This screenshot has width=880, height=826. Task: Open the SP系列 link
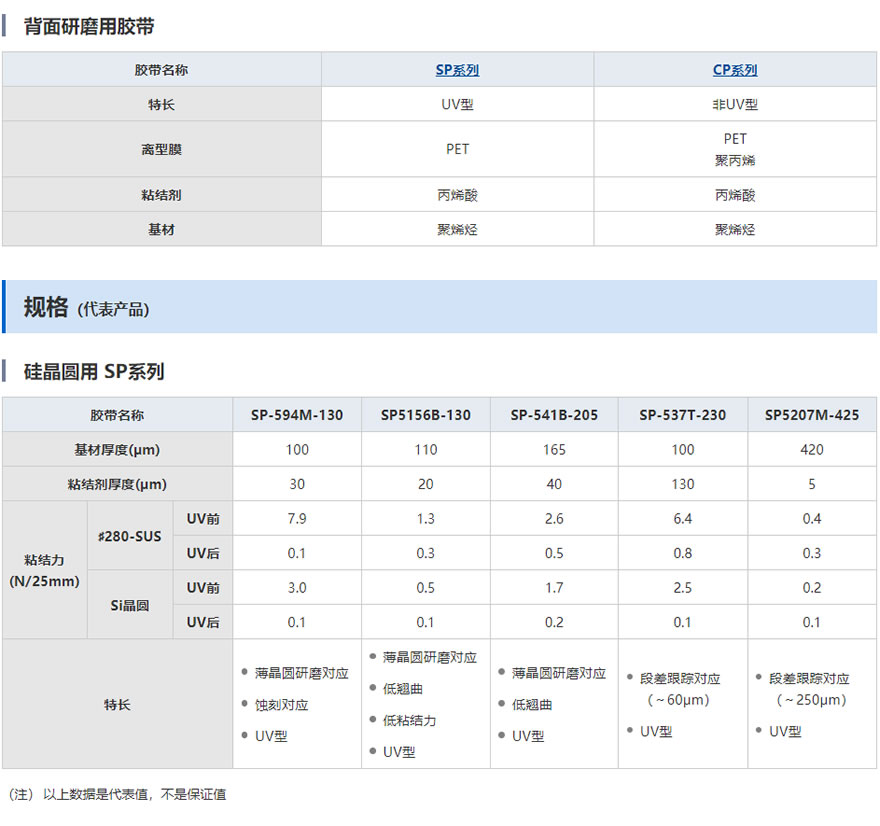coord(457,70)
